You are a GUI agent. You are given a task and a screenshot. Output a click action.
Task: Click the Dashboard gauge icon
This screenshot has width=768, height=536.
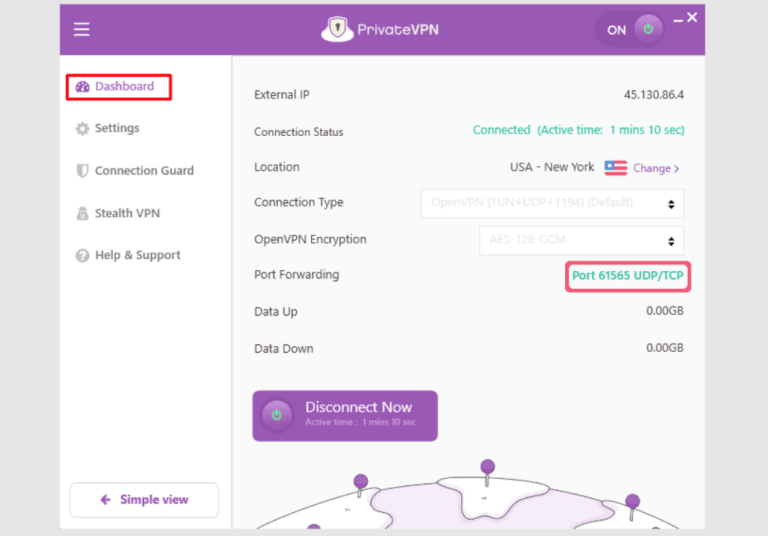[82, 87]
